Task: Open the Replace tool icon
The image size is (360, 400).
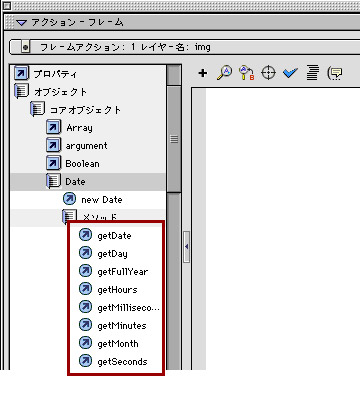Action: [247, 73]
